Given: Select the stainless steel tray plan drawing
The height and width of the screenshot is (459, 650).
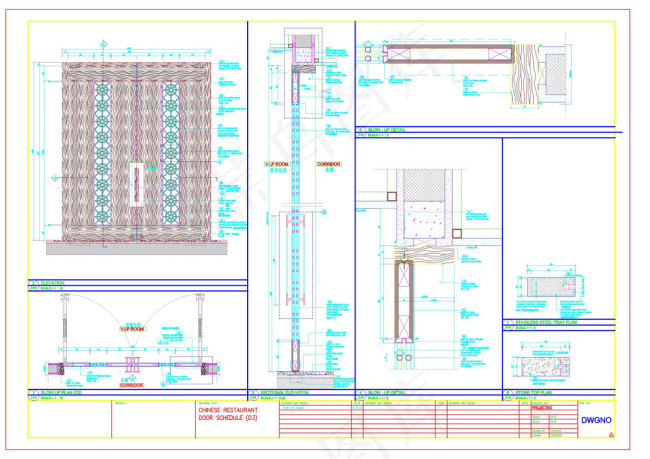Looking at the screenshot, I should coord(551,287).
